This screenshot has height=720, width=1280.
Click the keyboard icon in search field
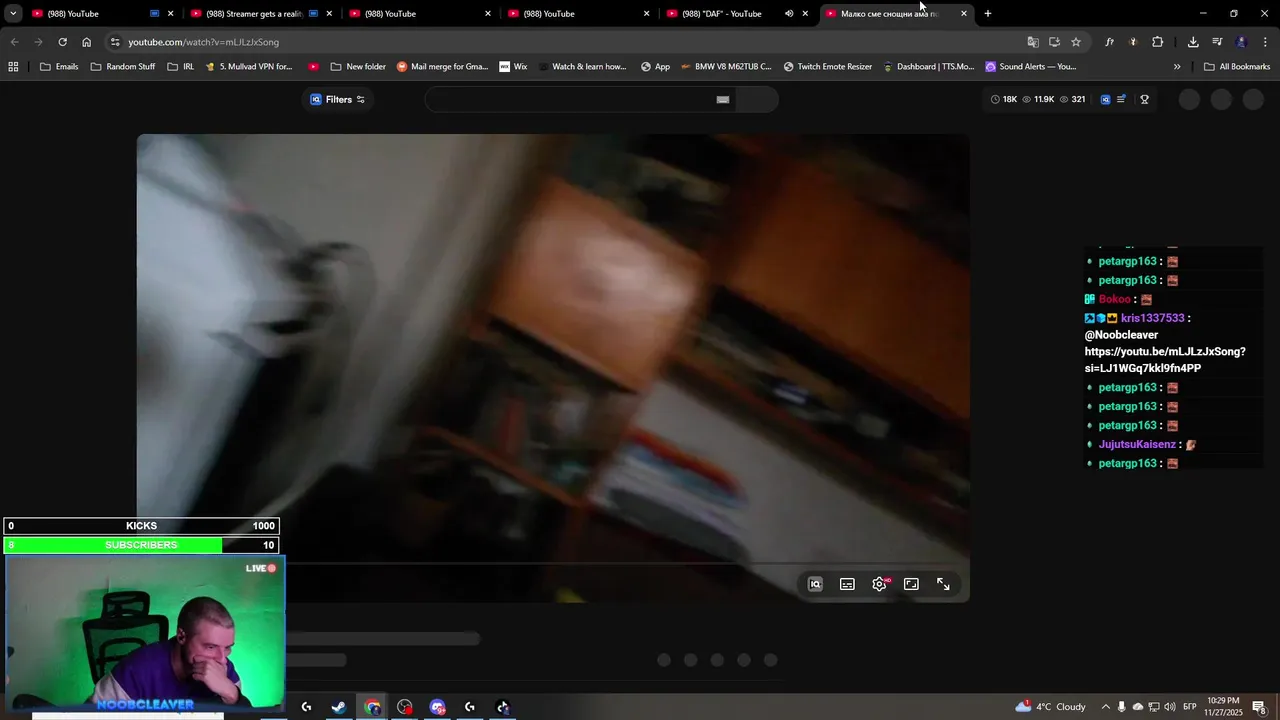pyautogui.click(x=723, y=99)
